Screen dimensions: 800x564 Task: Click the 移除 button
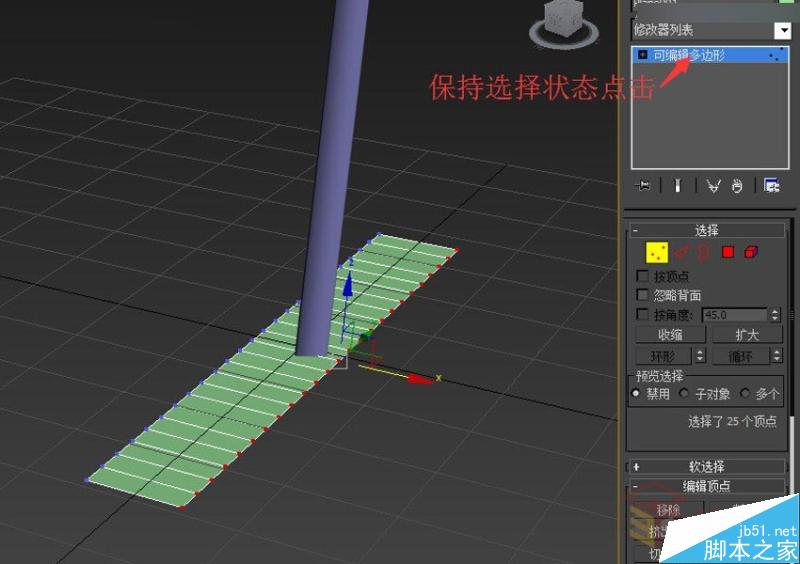[668, 509]
